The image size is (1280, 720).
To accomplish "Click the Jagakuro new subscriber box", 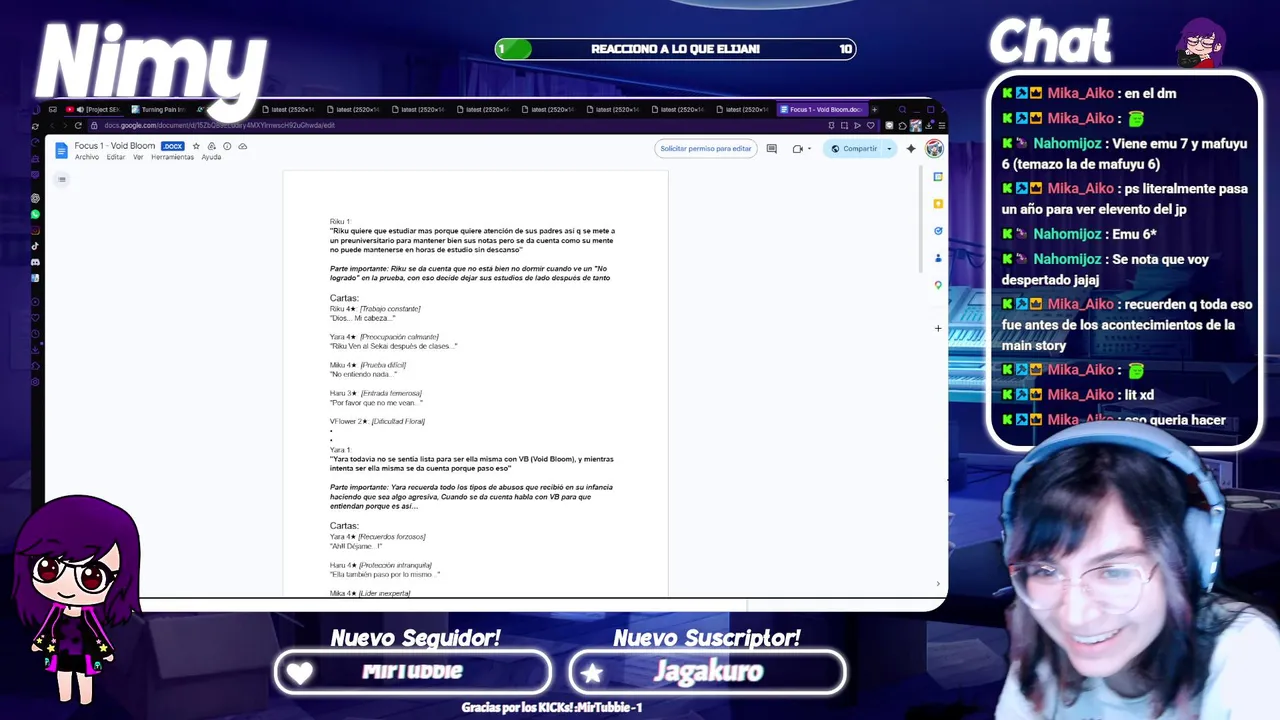I will pos(707,672).
